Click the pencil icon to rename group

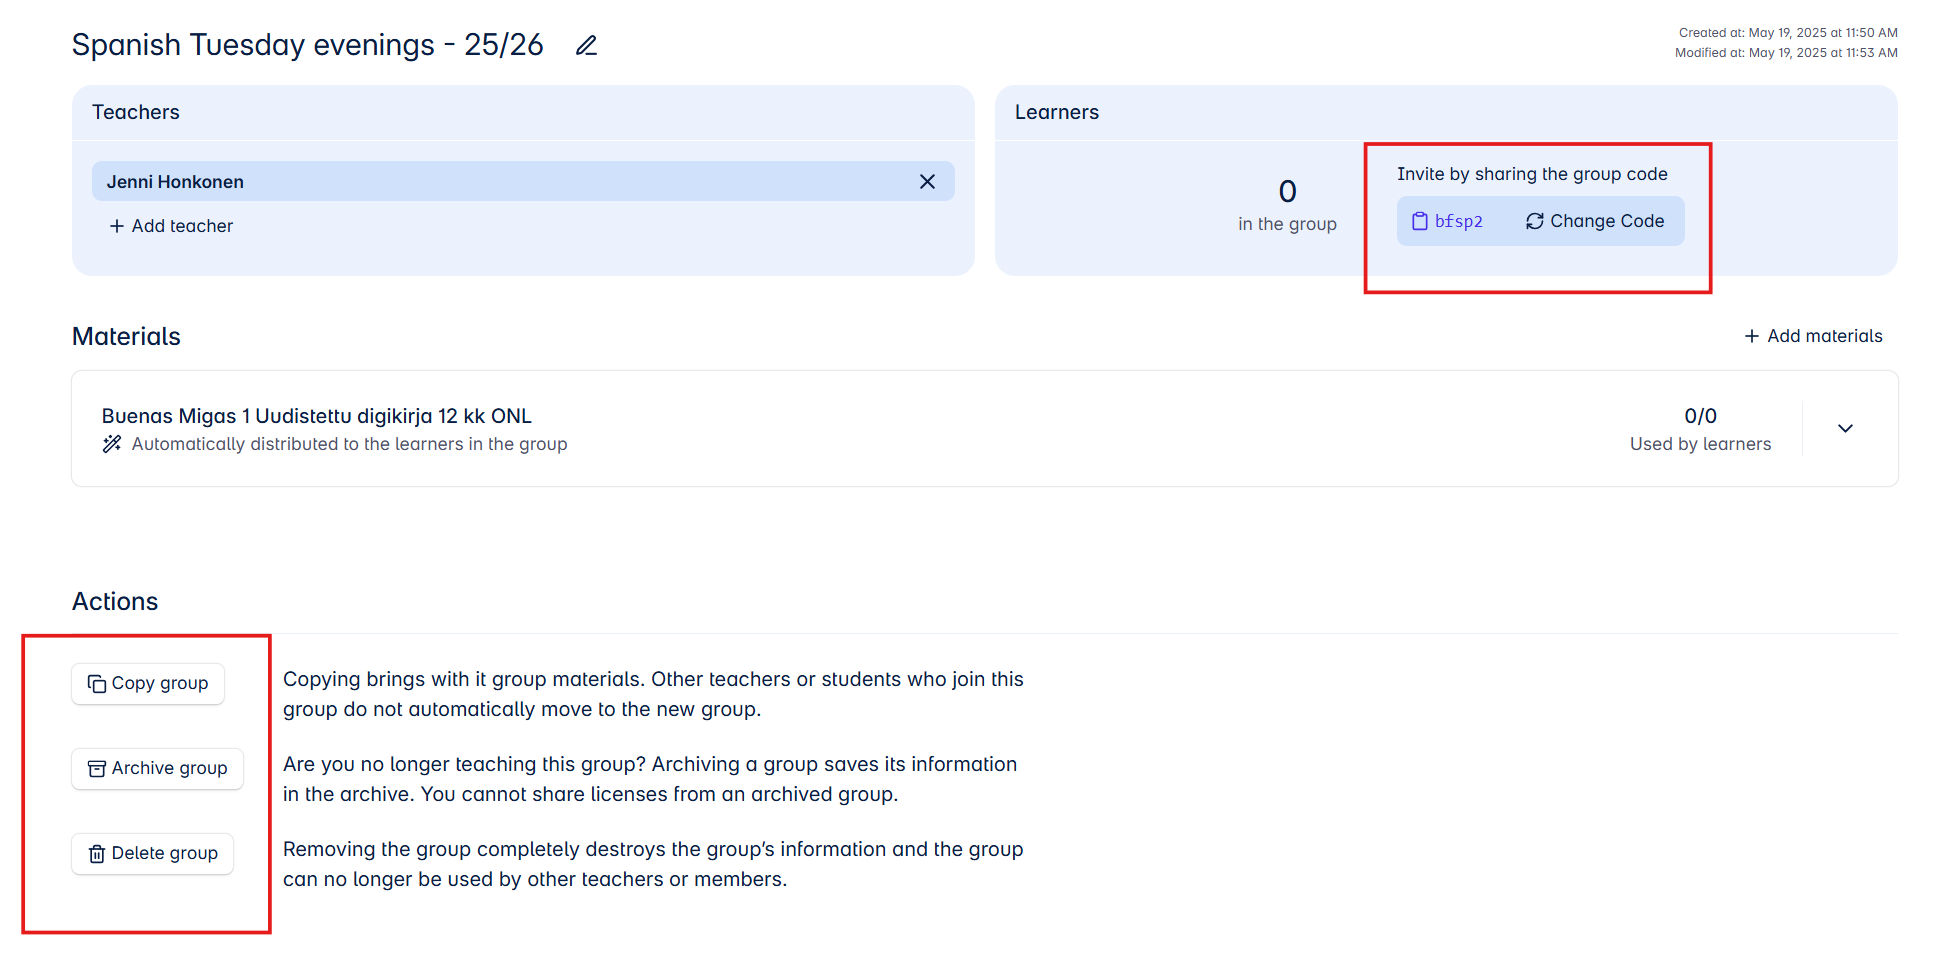pyautogui.click(x=586, y=46)
